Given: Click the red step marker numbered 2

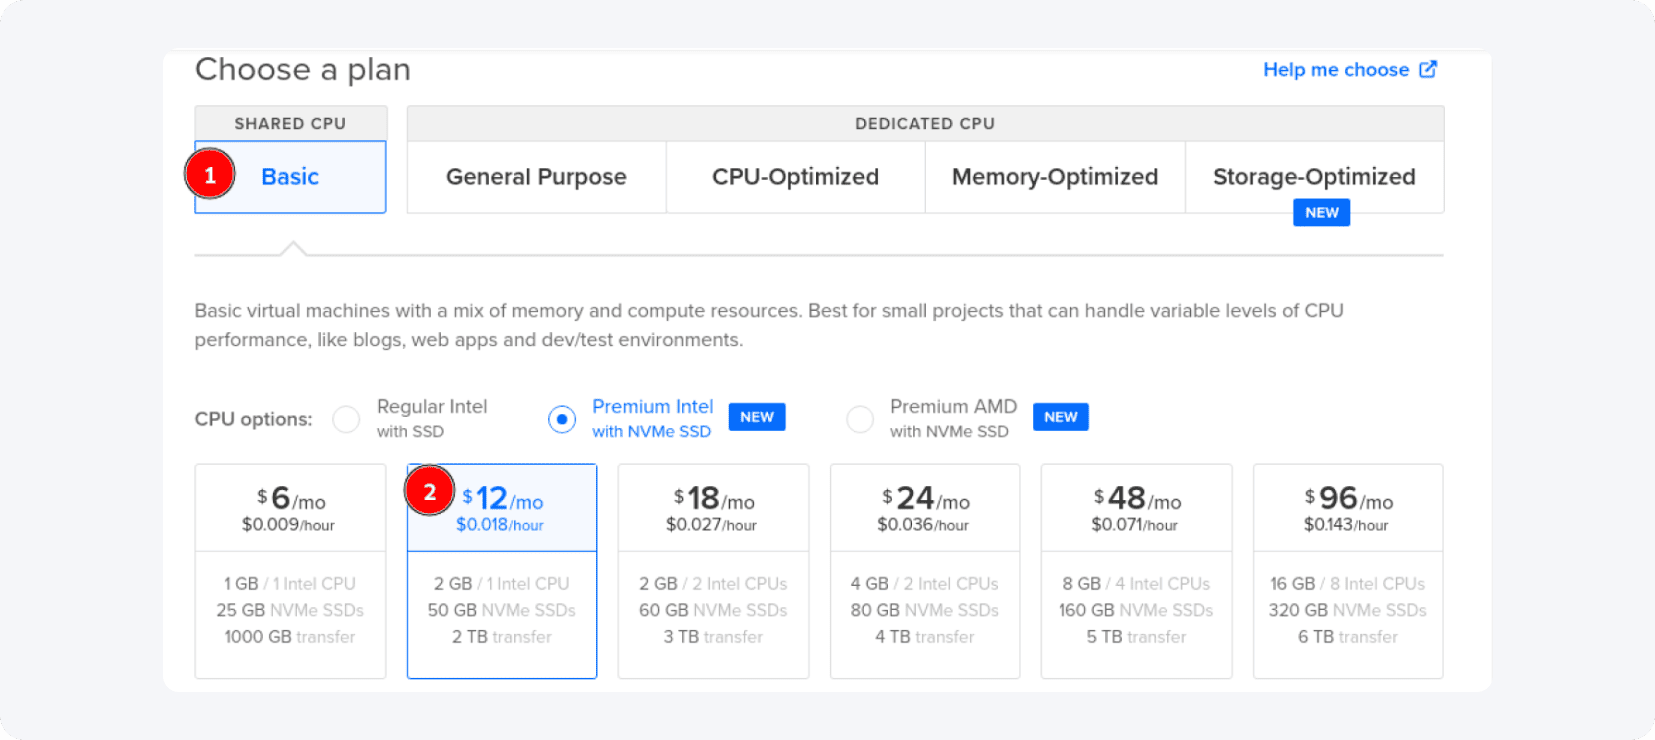Looking at the screenshot, I should [429, 492].
